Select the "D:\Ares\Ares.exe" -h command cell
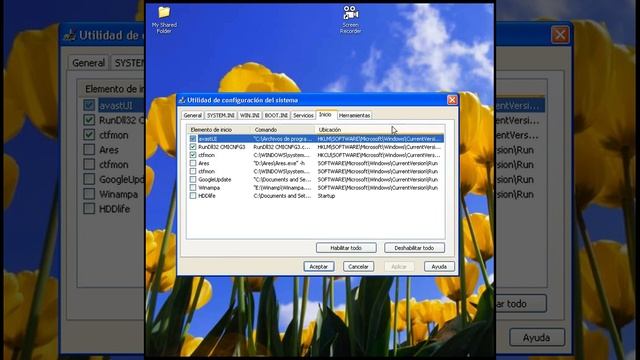The image size is (640, 360). point(279,163)
